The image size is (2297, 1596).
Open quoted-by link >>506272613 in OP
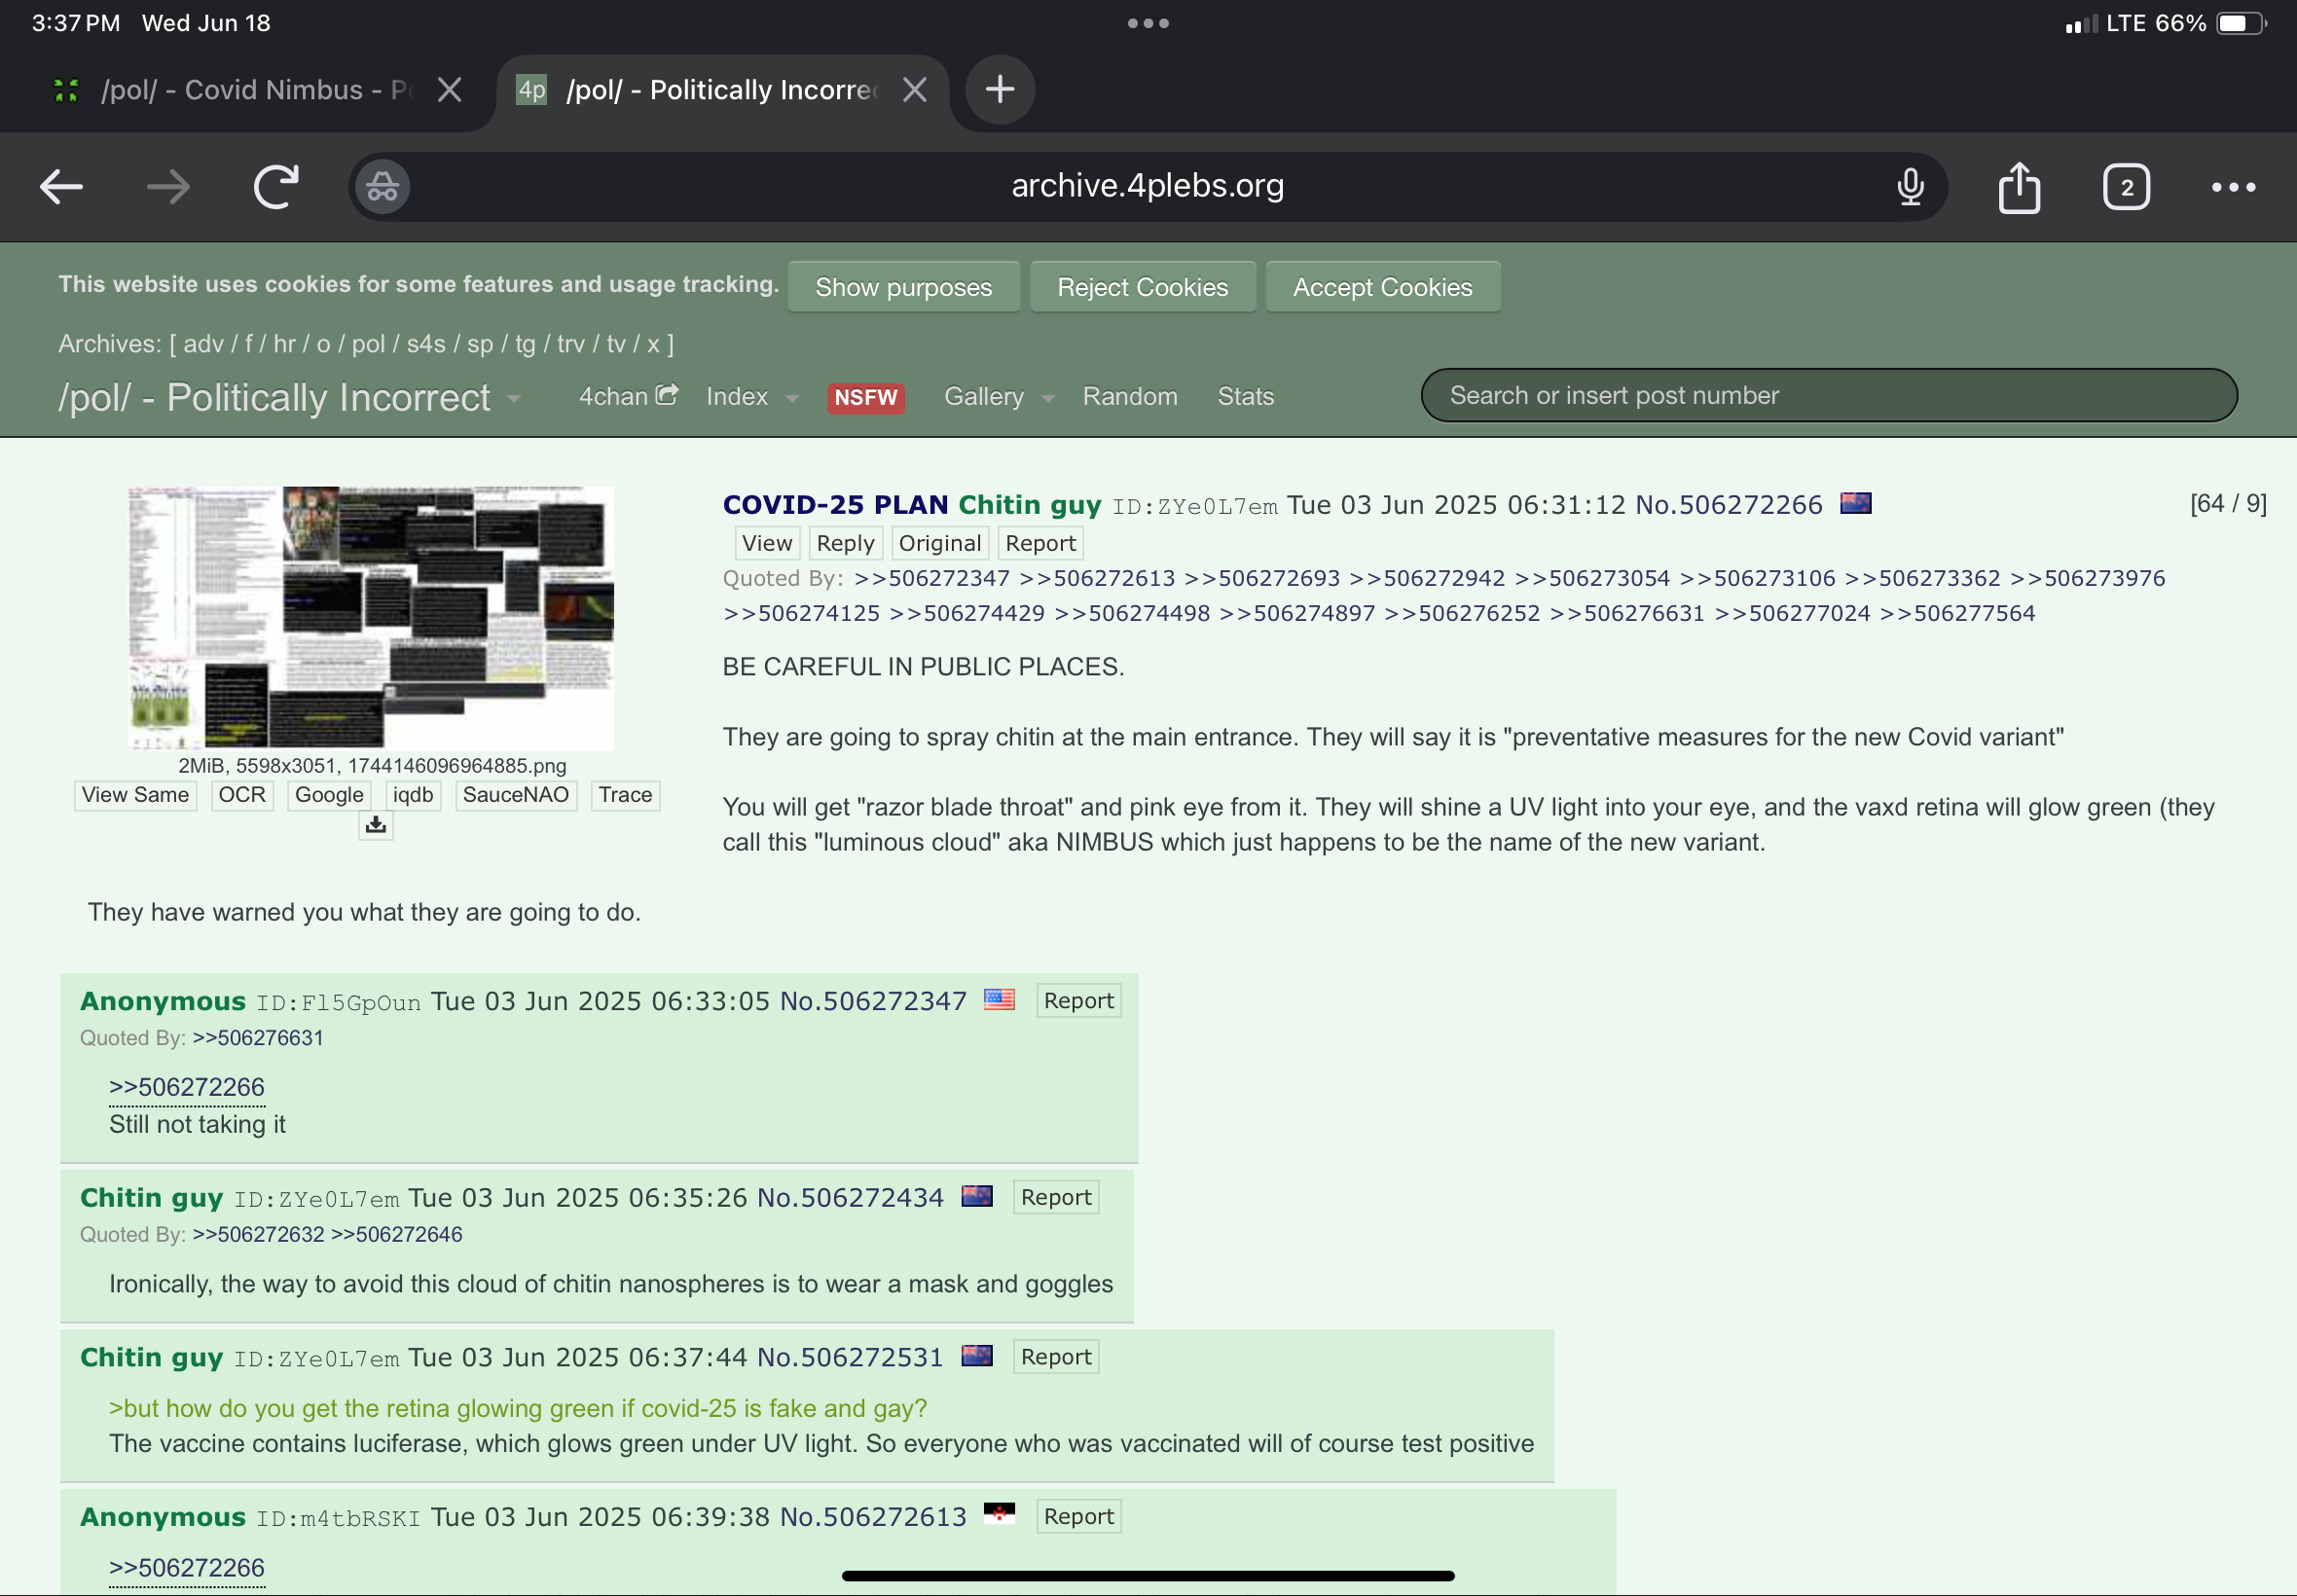(x=1097, y=578)
